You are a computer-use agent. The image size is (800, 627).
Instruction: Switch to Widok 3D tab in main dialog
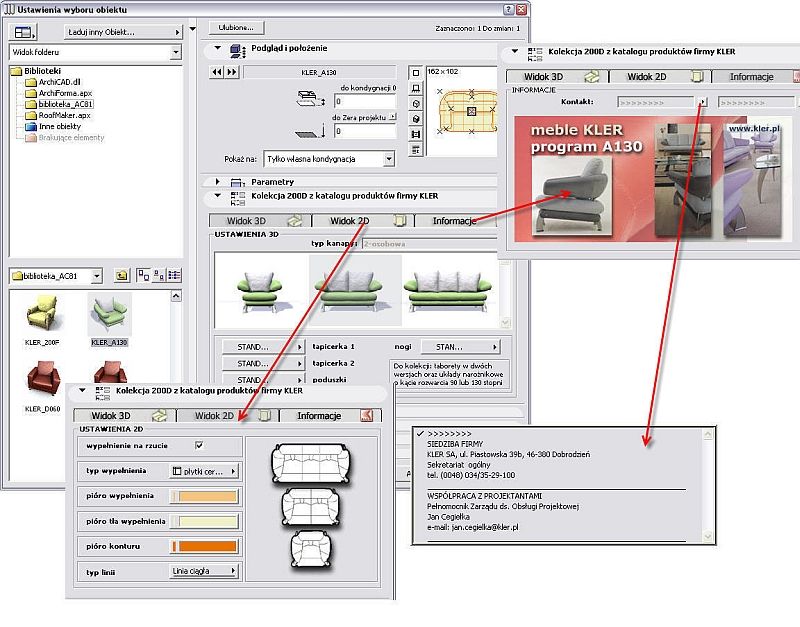[x=259, y=221]
